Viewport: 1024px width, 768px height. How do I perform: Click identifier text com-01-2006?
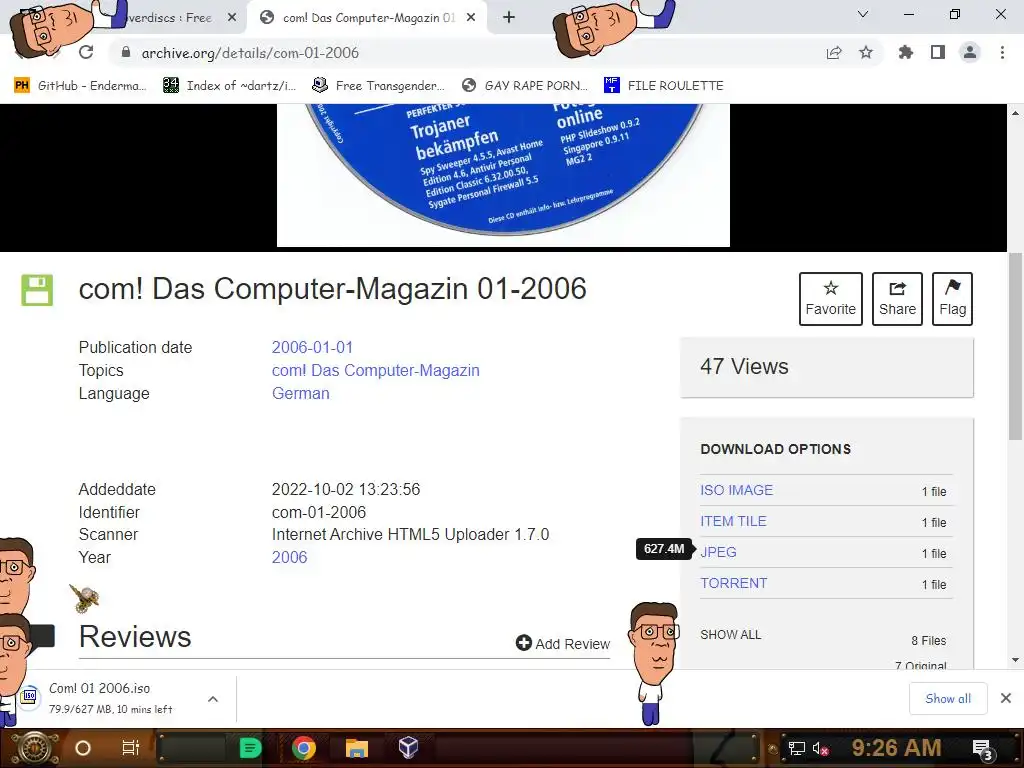(x=319, y=512)
